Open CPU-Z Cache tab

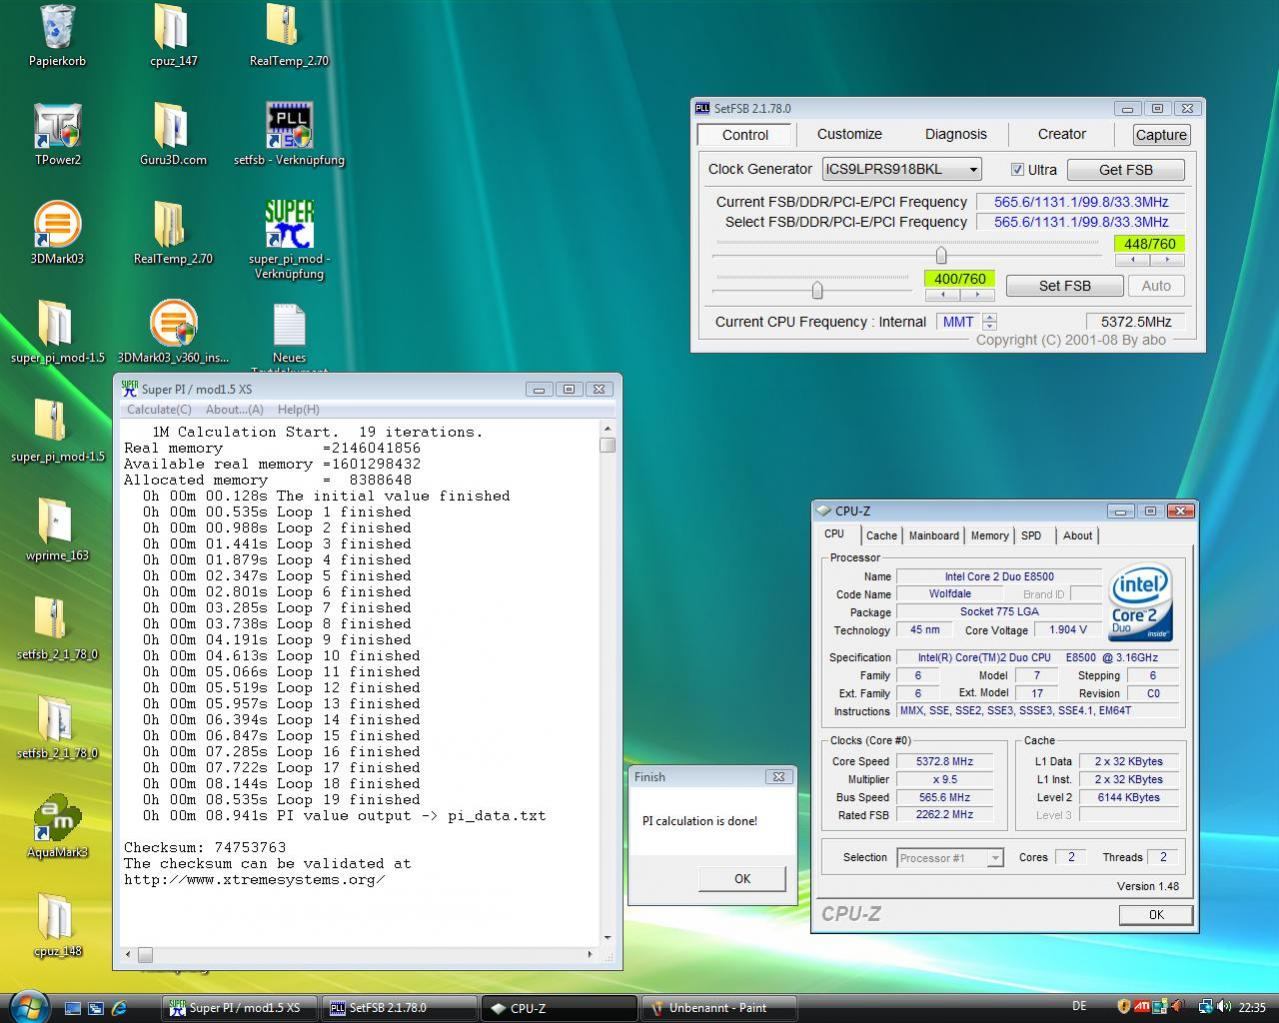881,536
